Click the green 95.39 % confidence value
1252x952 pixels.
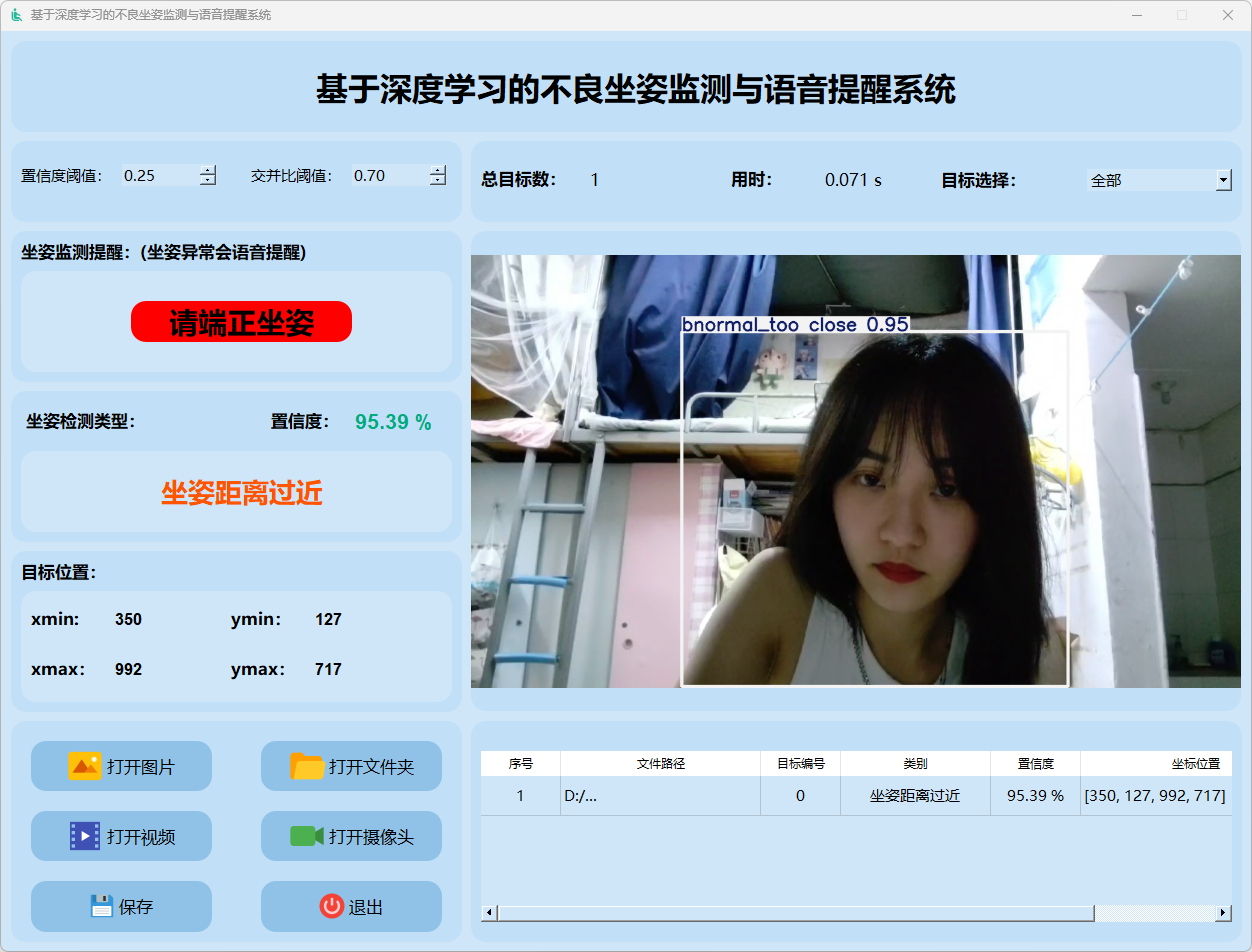[393, 422]
